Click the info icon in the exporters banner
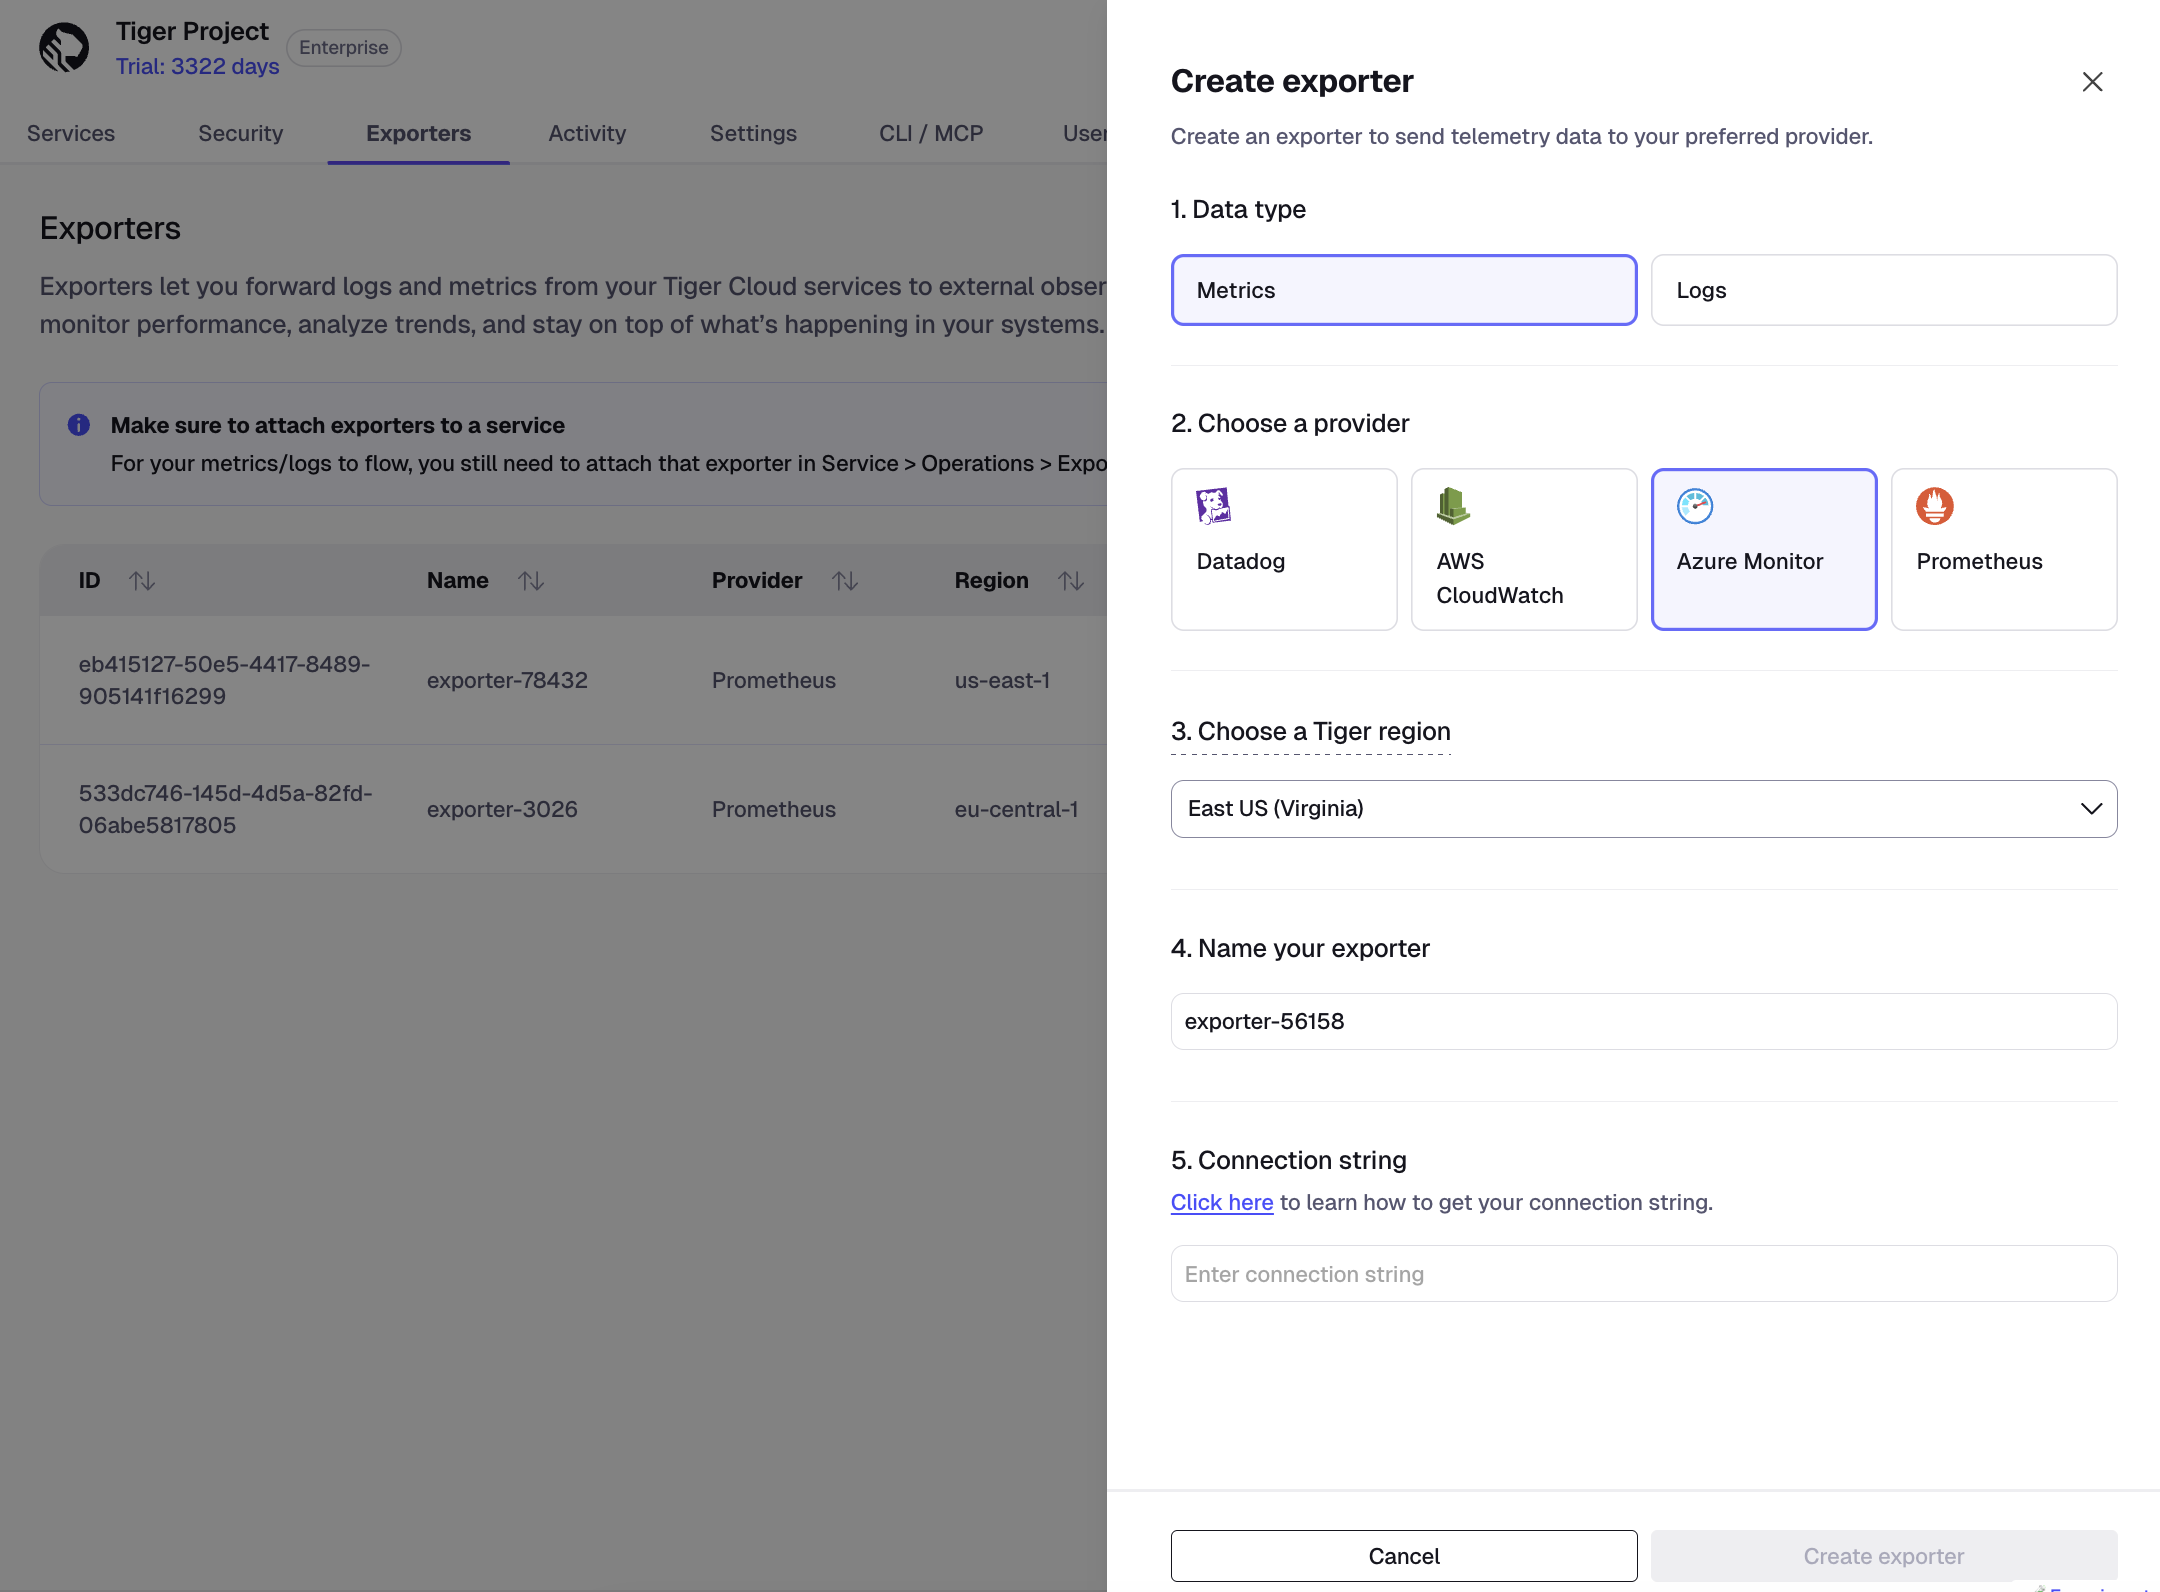The width and height of the screenshot is (2160, 1592). pos(79,424)
